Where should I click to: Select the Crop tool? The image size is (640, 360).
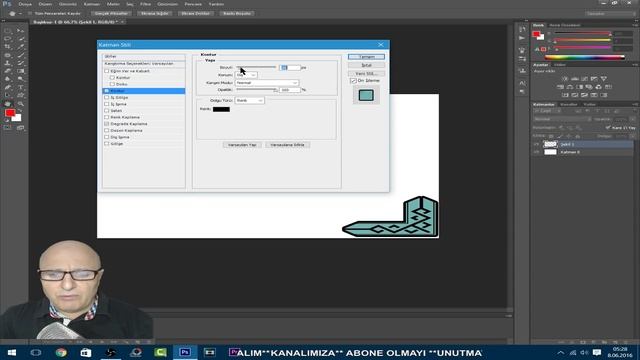[x=8, y=47]
